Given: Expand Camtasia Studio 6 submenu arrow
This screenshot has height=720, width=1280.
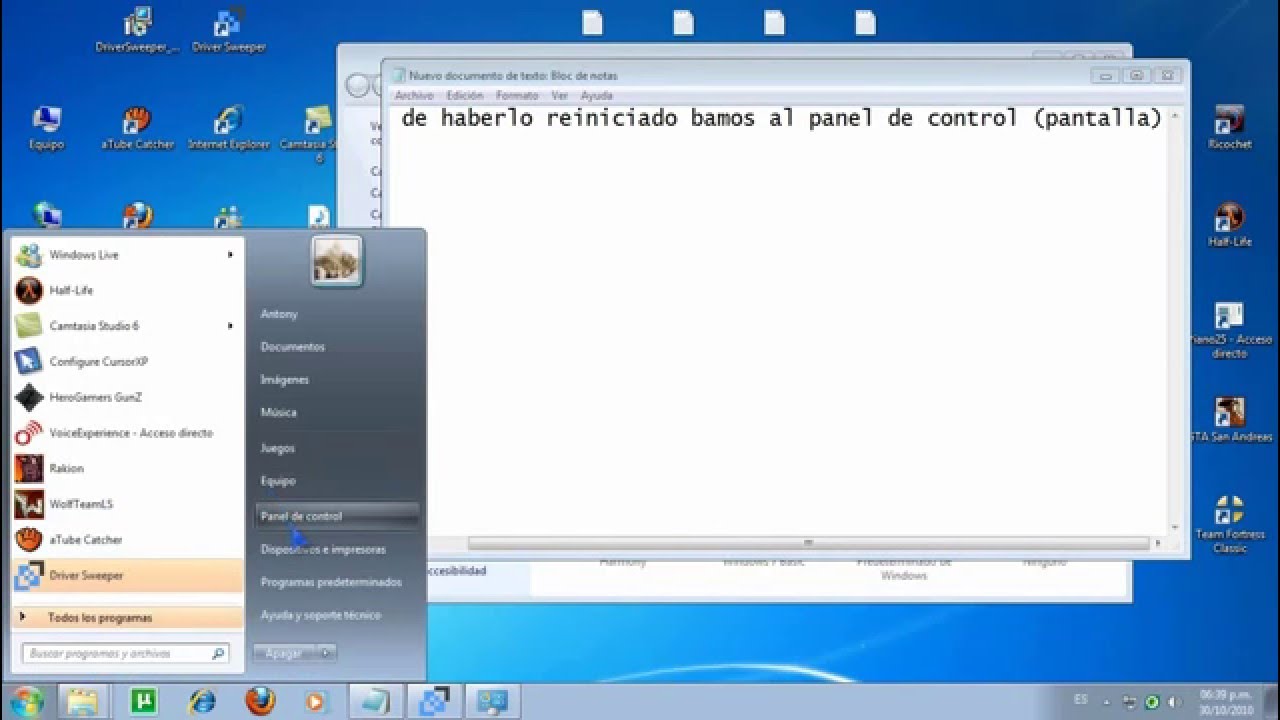Looking at the screenshot, I should (230, 326).
